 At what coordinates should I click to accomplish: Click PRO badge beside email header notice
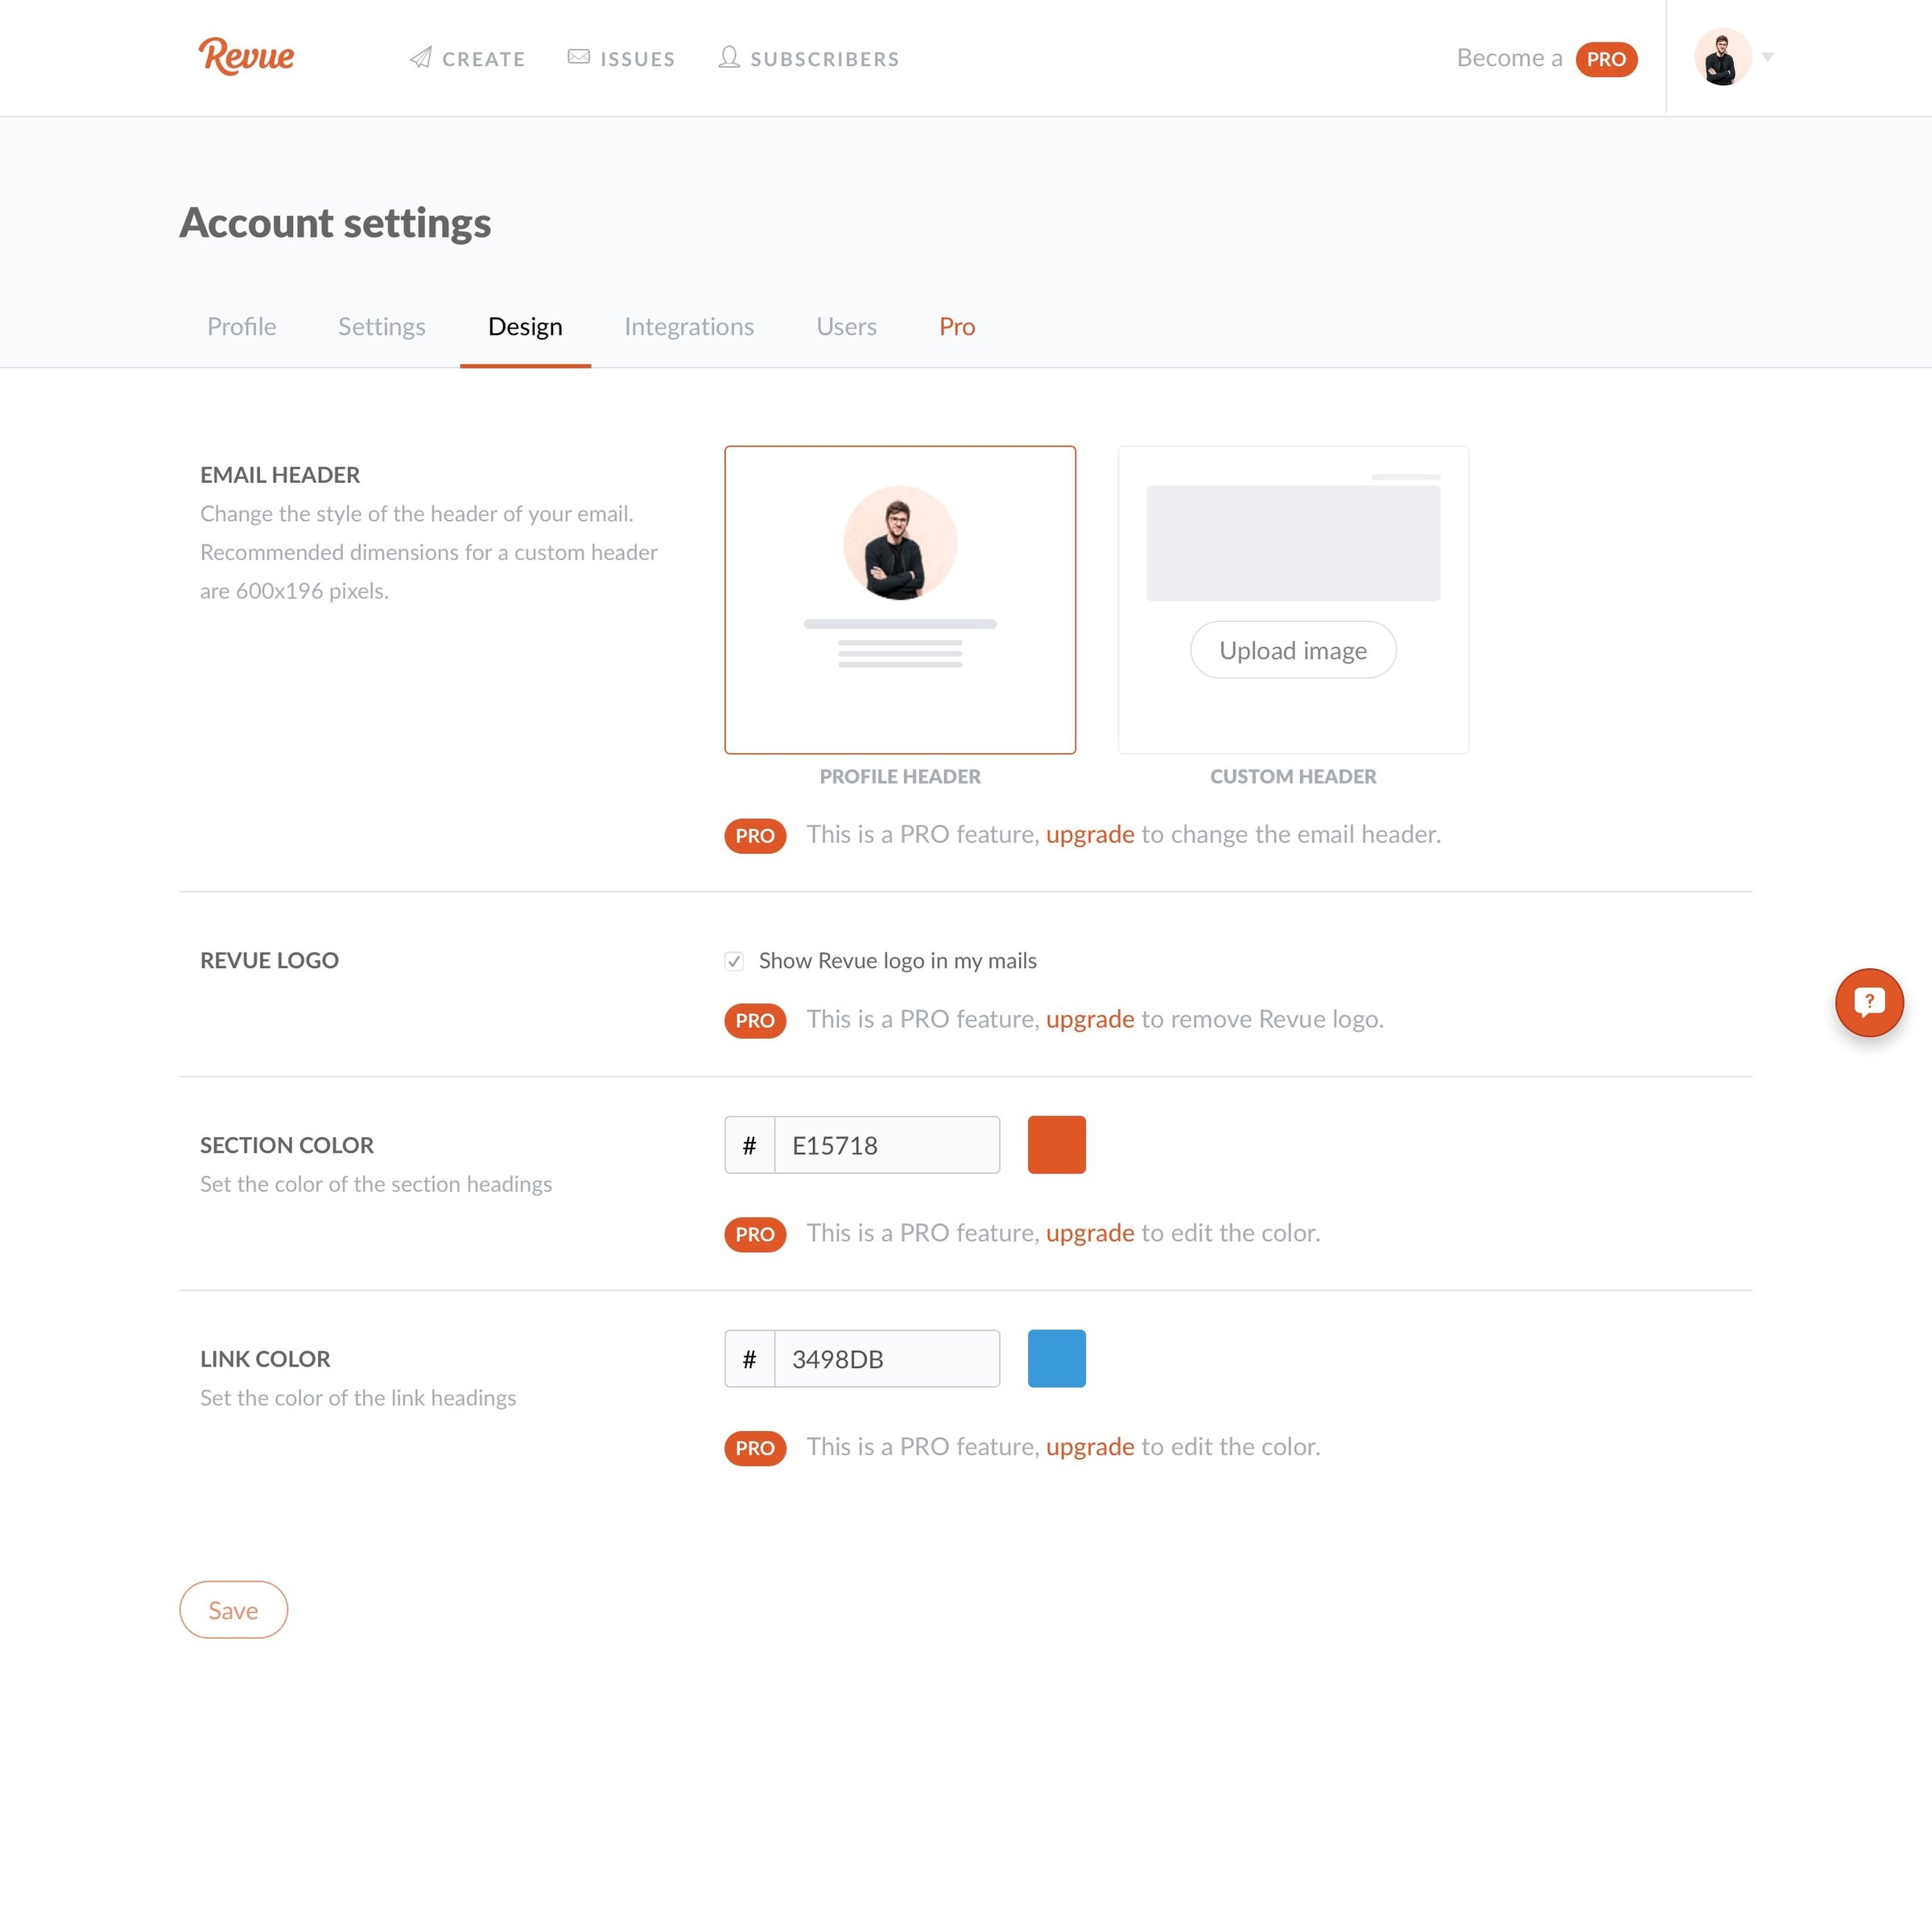pyautogui.click(x=755, y=835)
